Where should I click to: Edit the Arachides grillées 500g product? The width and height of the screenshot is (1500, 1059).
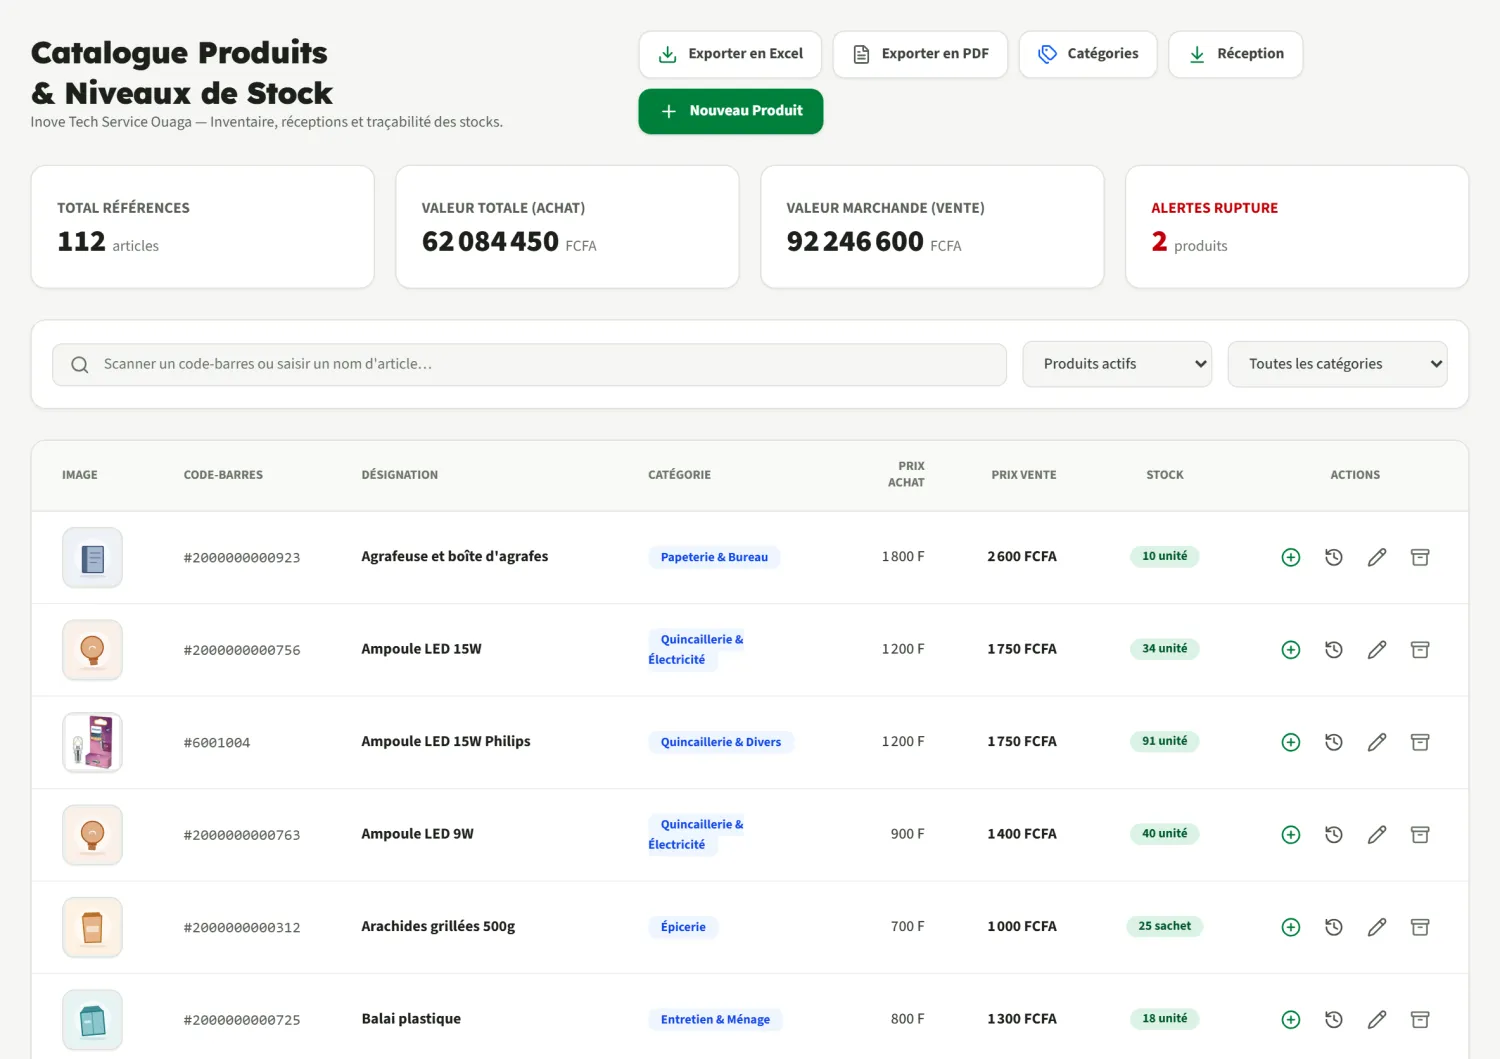tap(1377, 927)
